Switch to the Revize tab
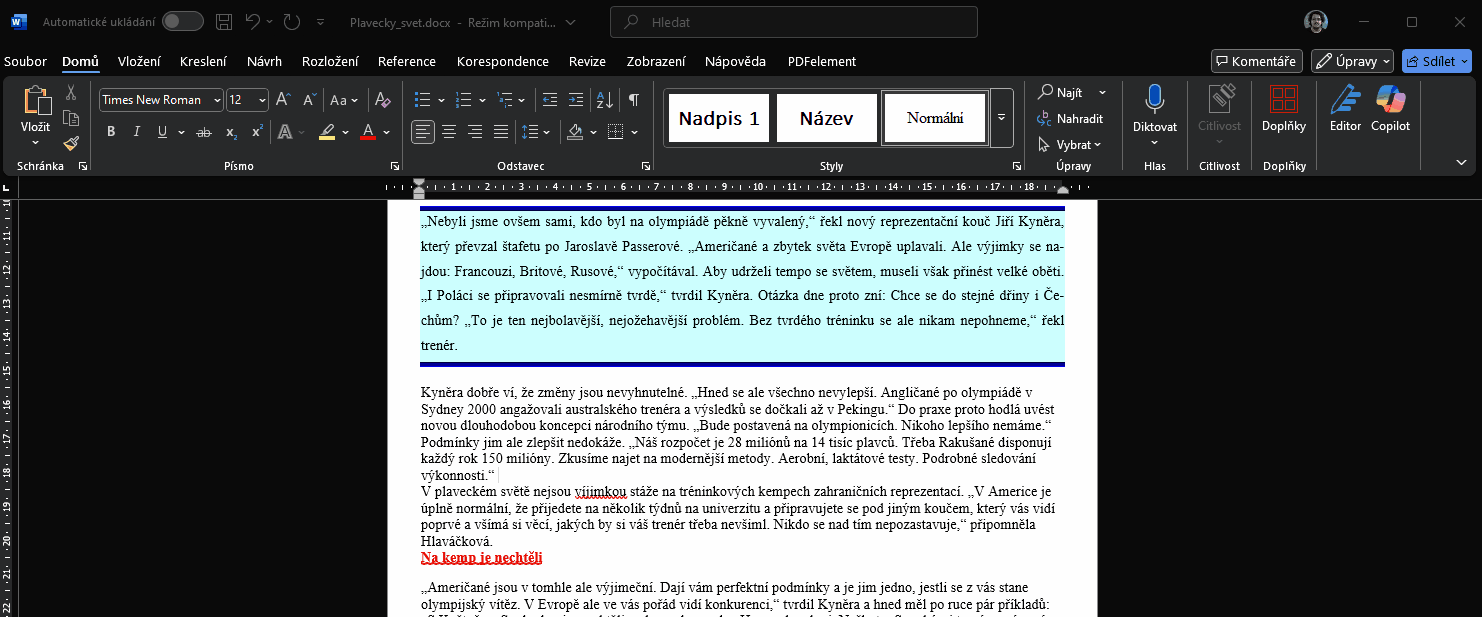This screenshot has width=1482, height=617. coord(587,61)
